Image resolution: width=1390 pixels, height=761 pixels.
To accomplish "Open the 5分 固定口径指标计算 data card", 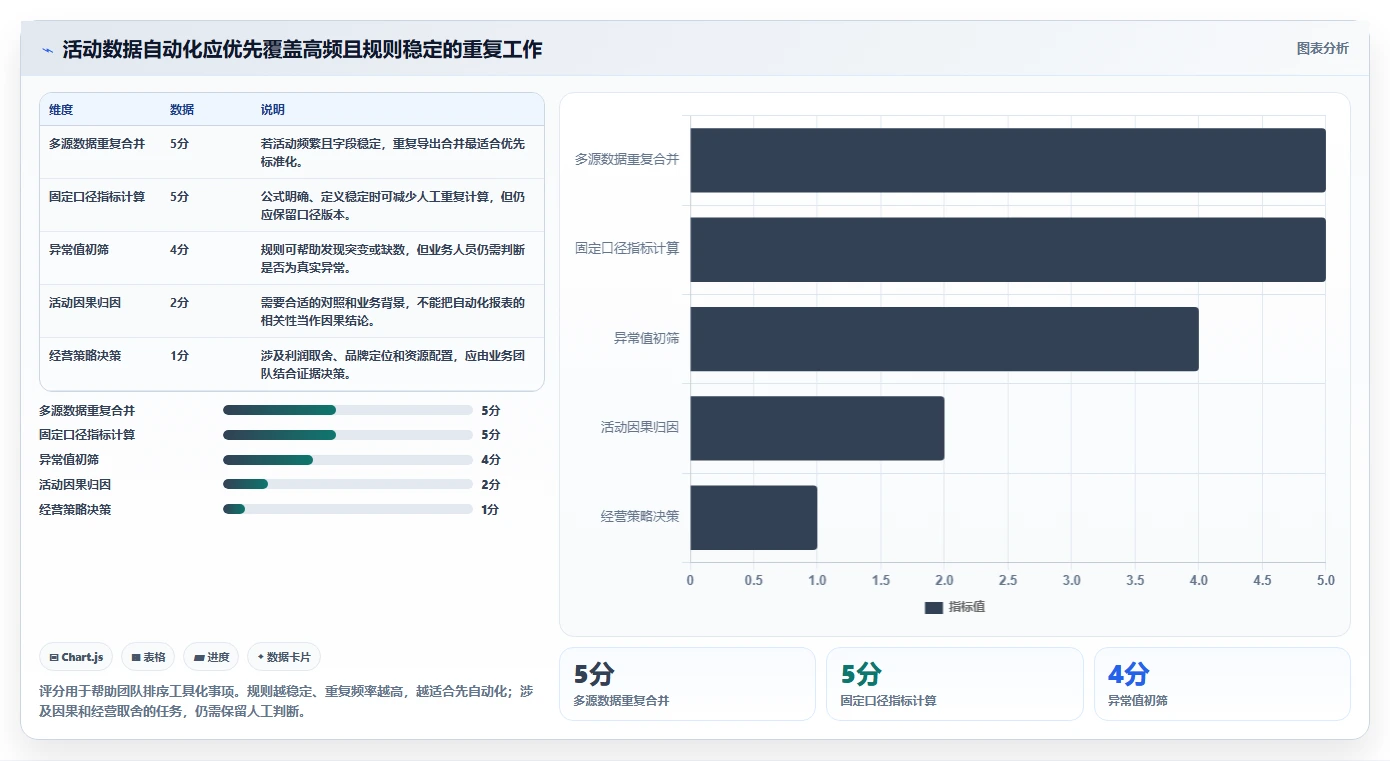I will click(955, 684).
